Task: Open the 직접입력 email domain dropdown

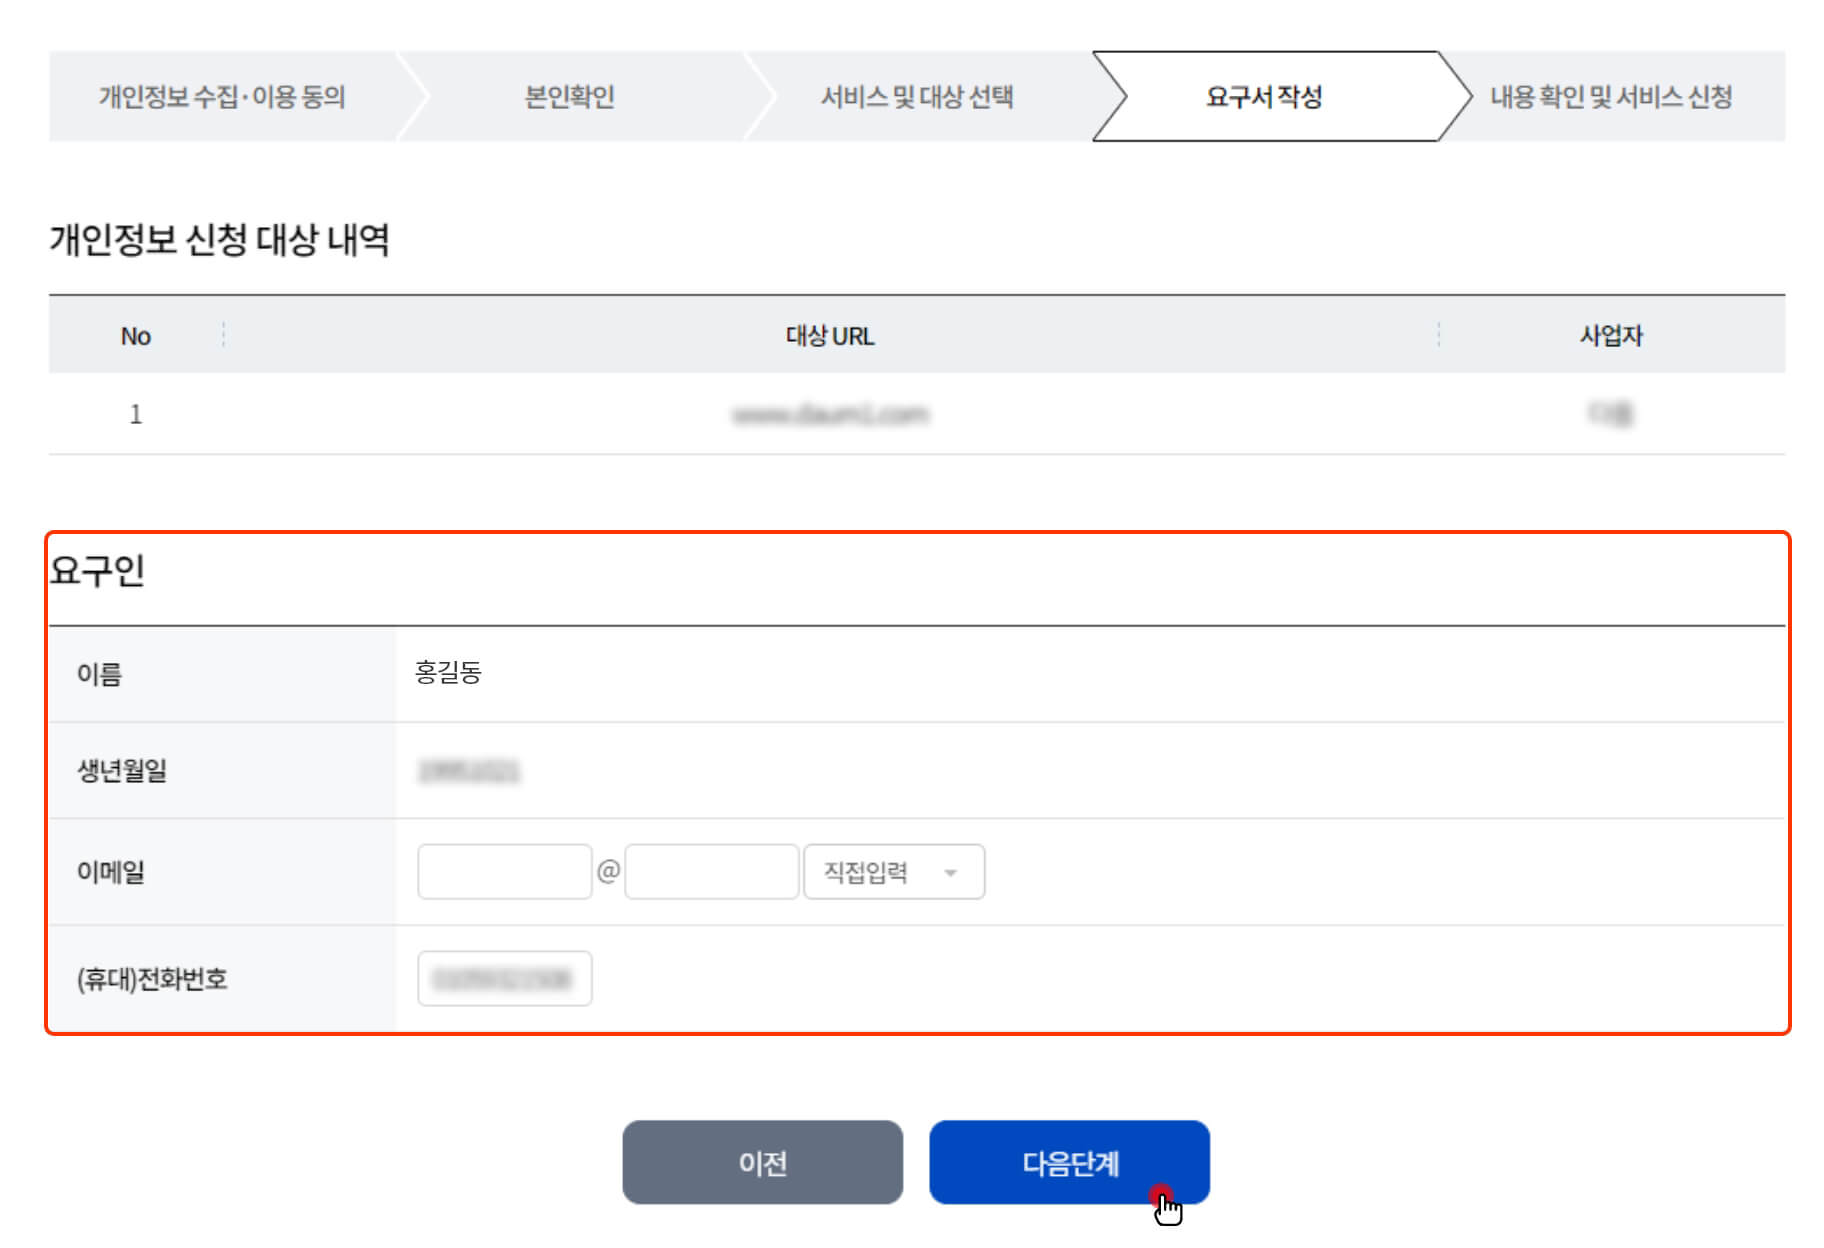Action: pos(893,871)
